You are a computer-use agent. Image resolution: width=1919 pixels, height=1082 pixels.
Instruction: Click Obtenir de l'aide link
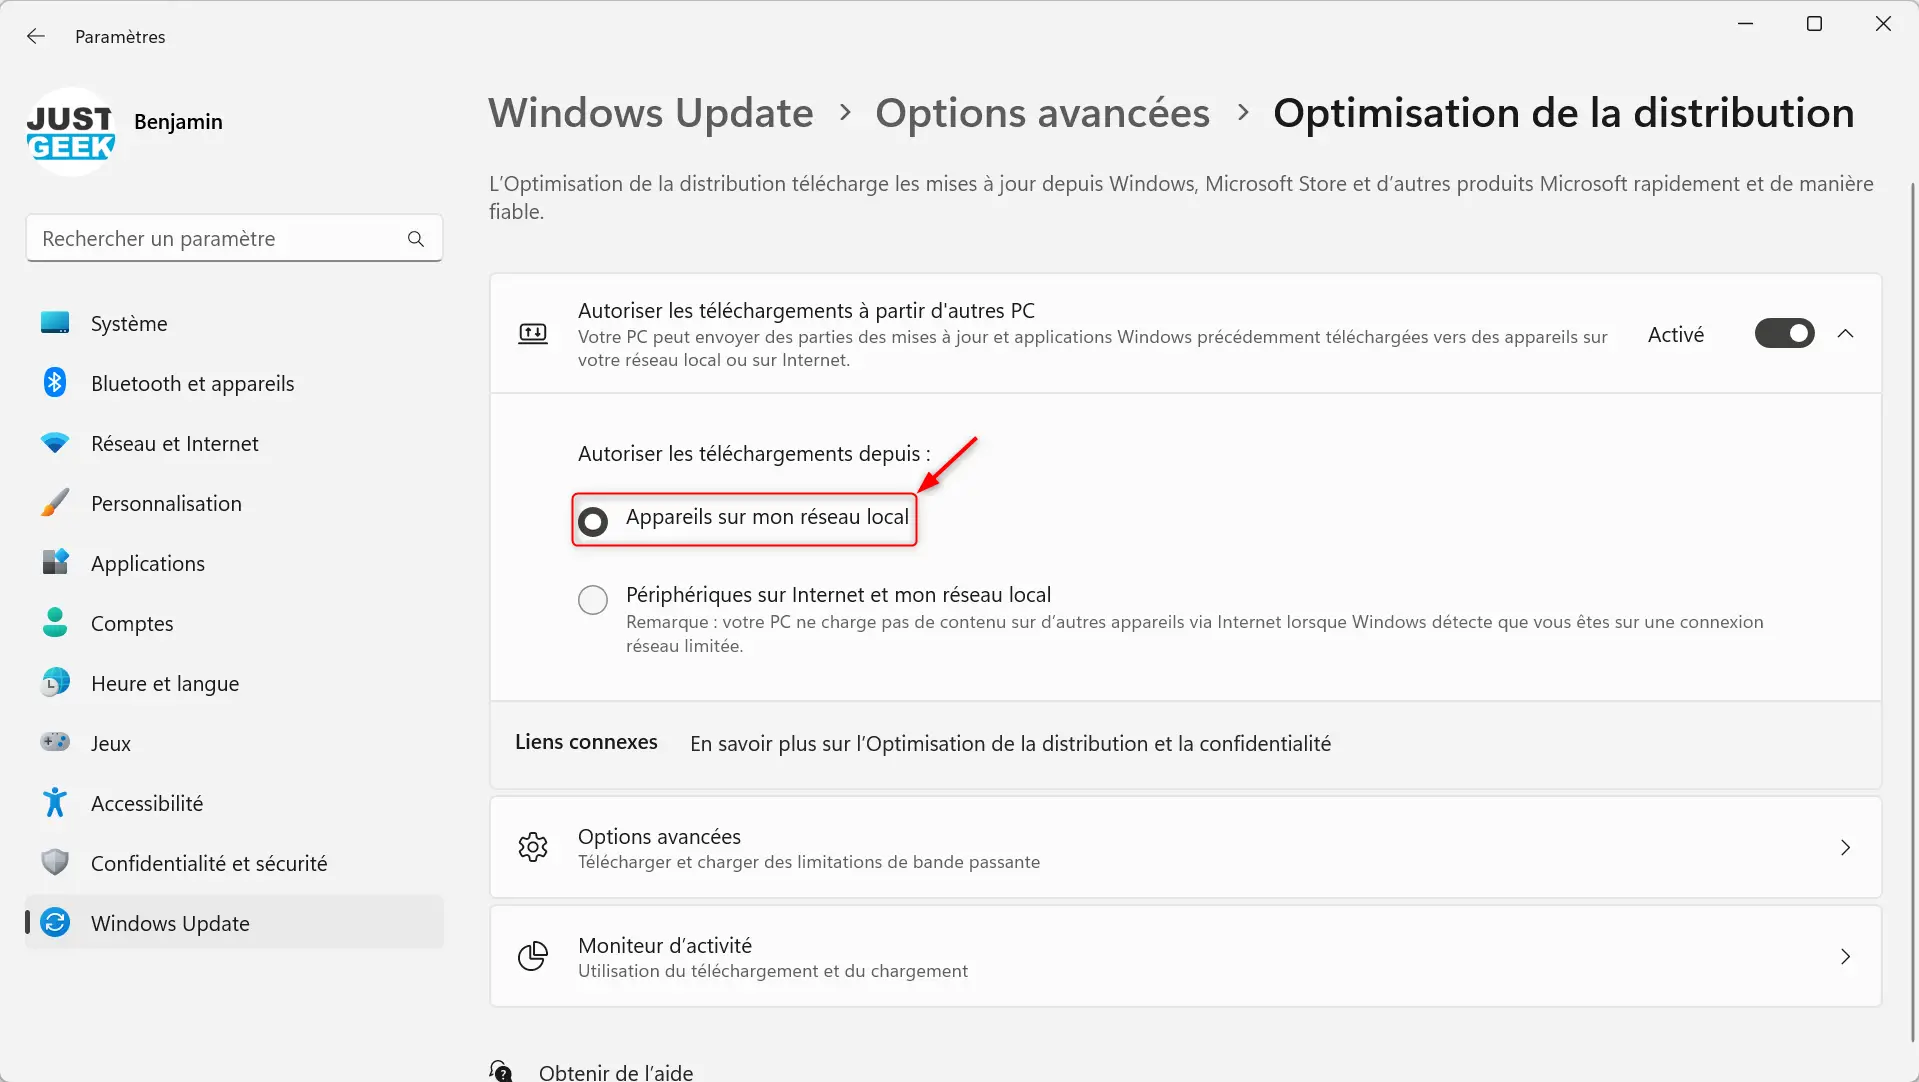pos(616,1072)
